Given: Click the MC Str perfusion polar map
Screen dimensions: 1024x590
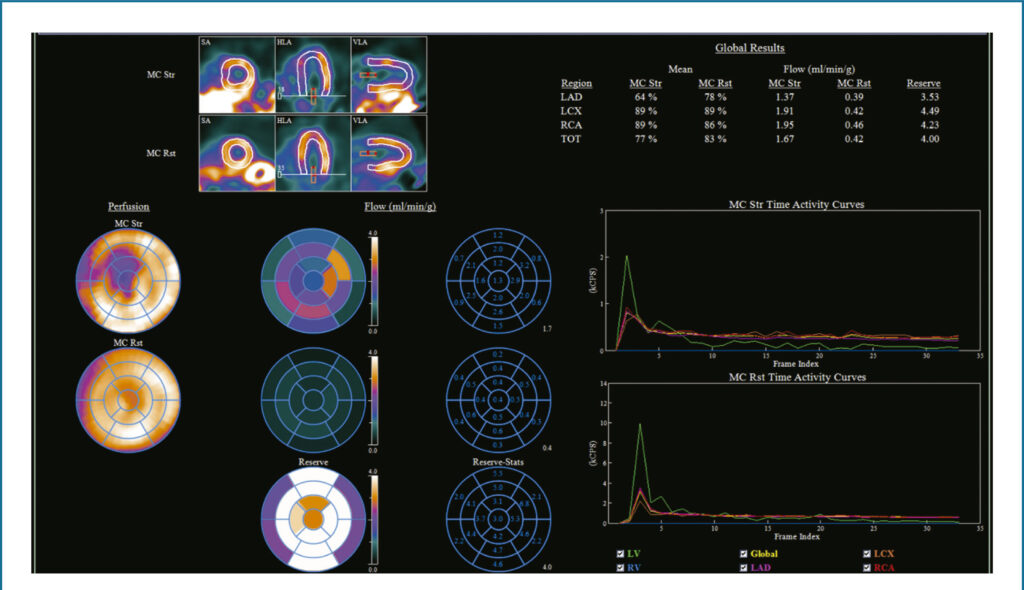Looking at the screenshot, I should coord(128,281).
